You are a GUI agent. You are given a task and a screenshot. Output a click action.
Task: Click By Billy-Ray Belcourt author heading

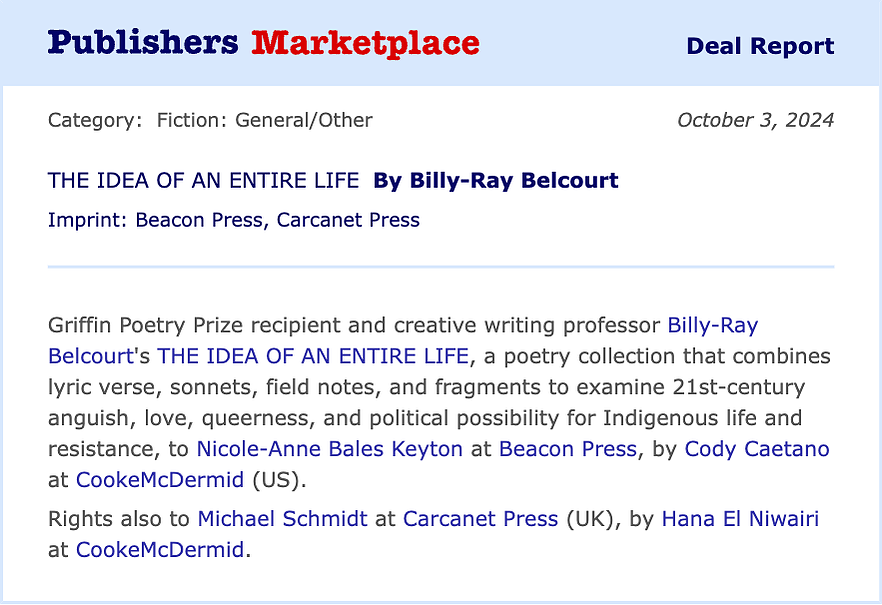coord(496,180)
